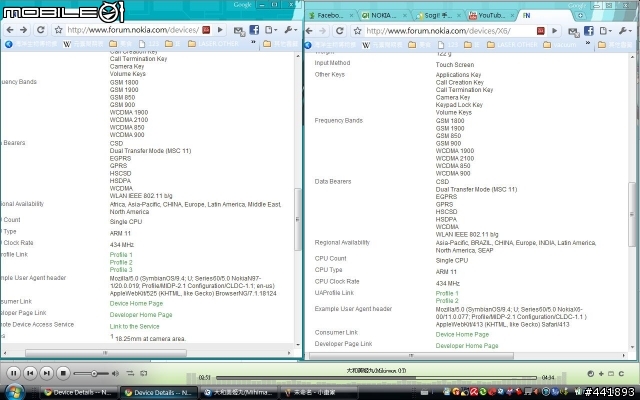Screen dimensions: 640x400
Task: Switch to the first Device Details taskbar button
Action: [x=78, y=392]
